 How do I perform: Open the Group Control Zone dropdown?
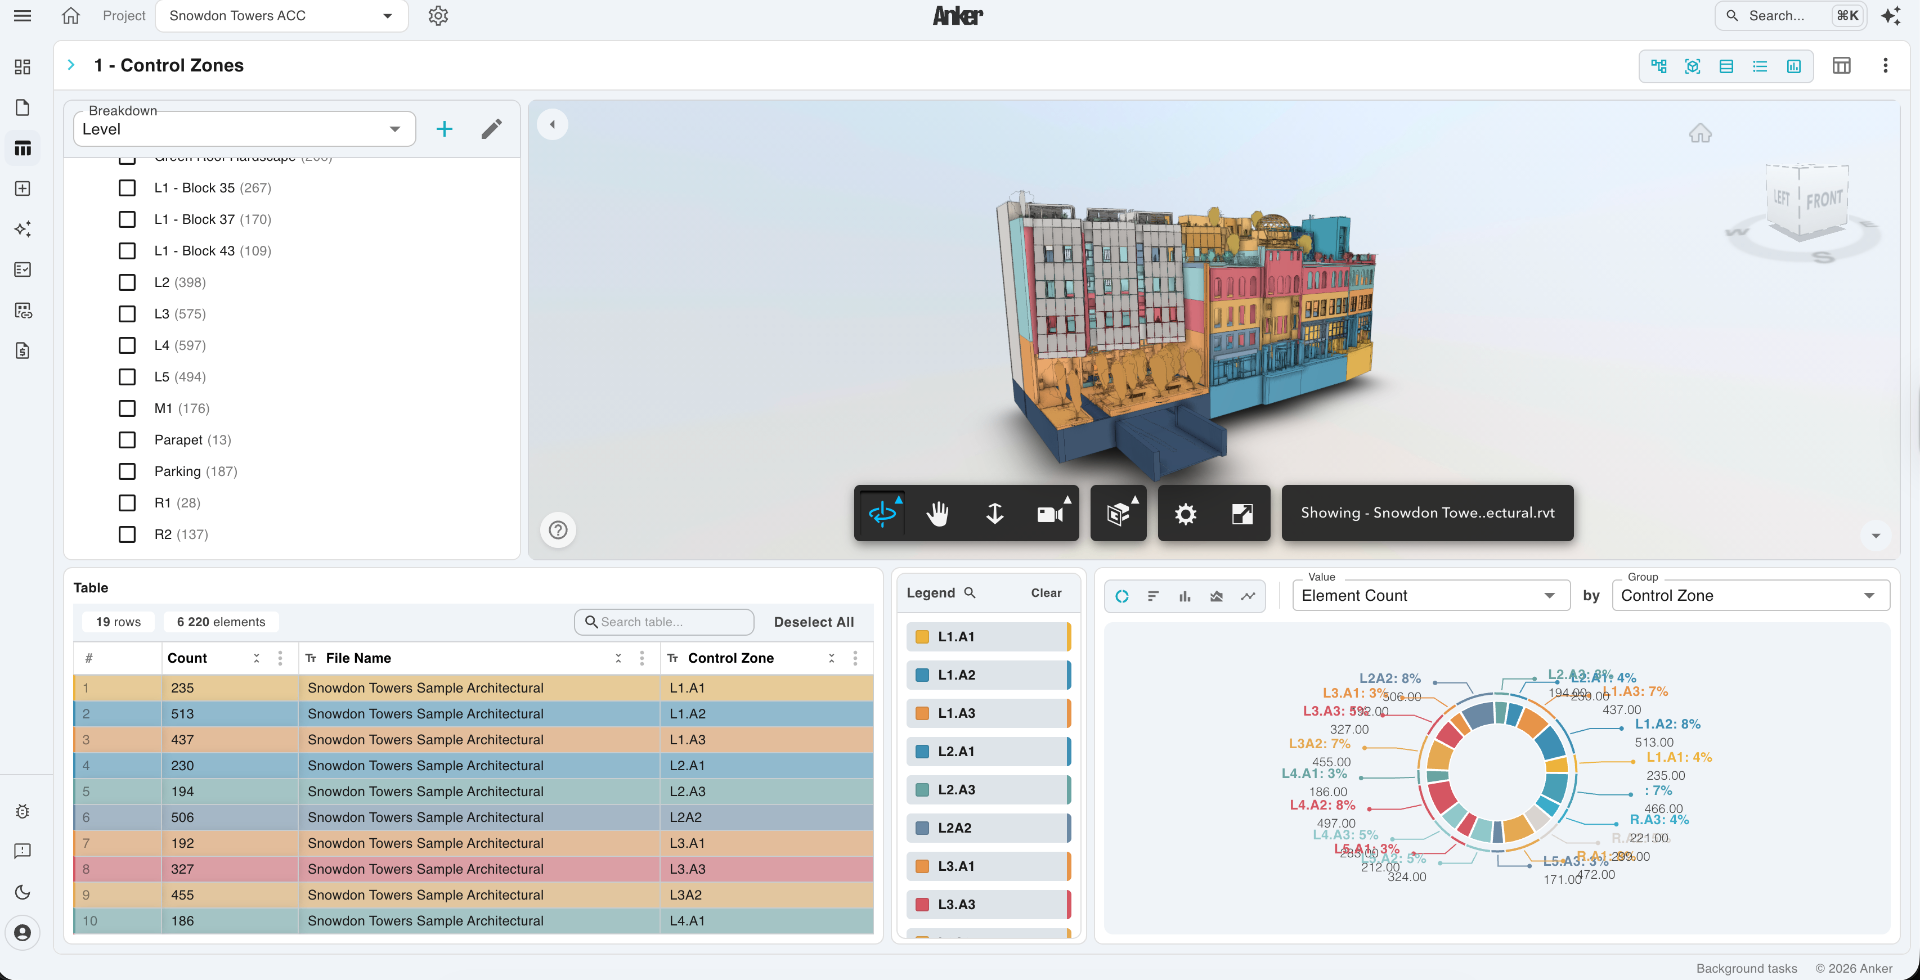(x=1750, y=596)
